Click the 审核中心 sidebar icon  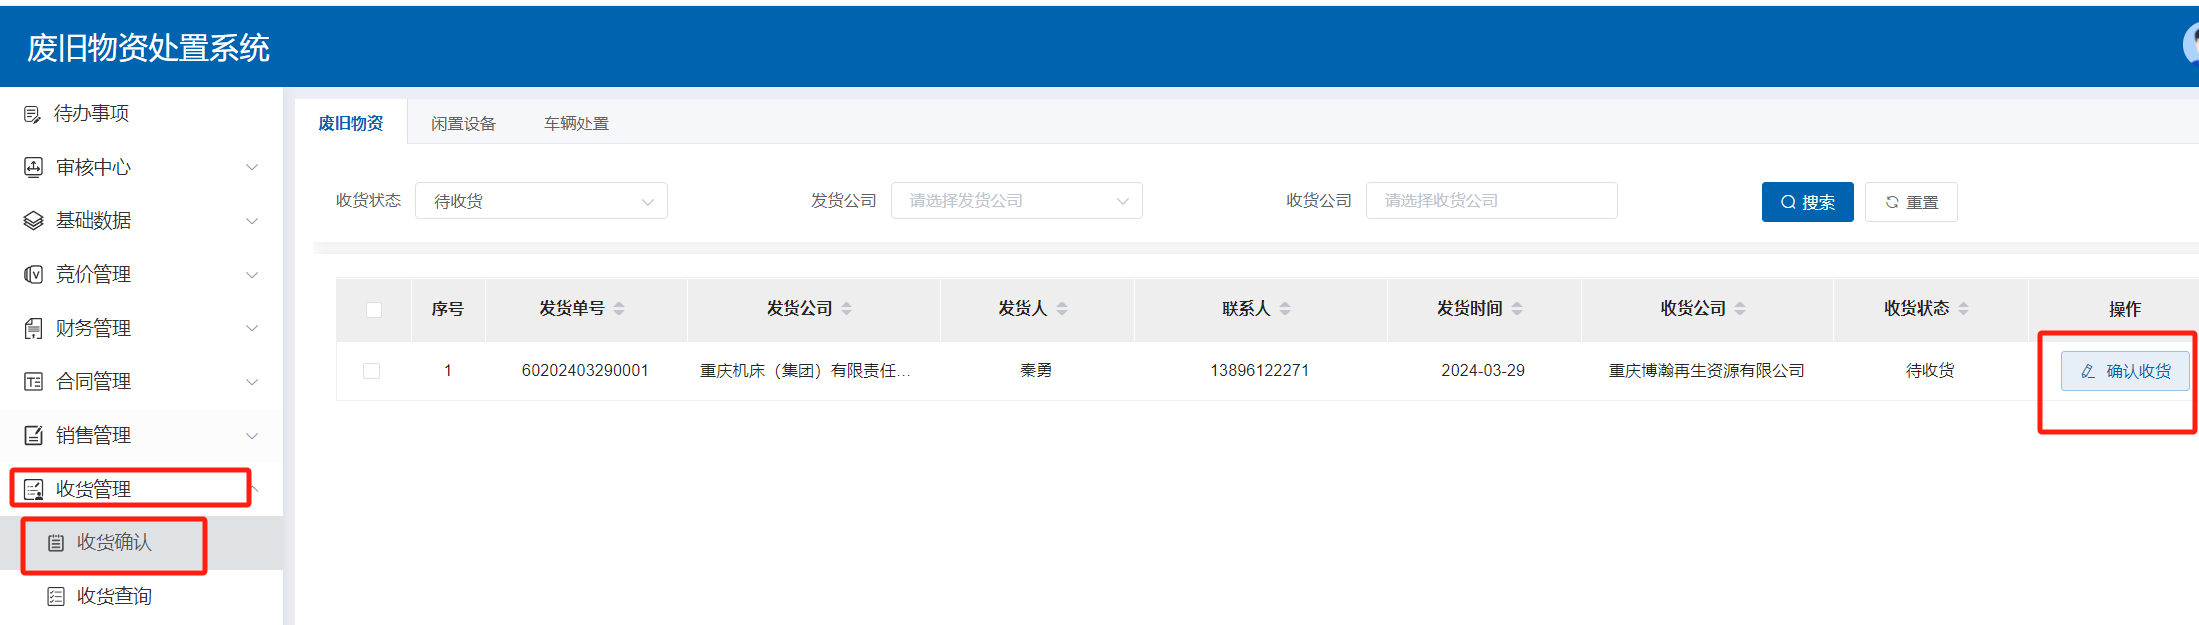click(x=33, y=167)
